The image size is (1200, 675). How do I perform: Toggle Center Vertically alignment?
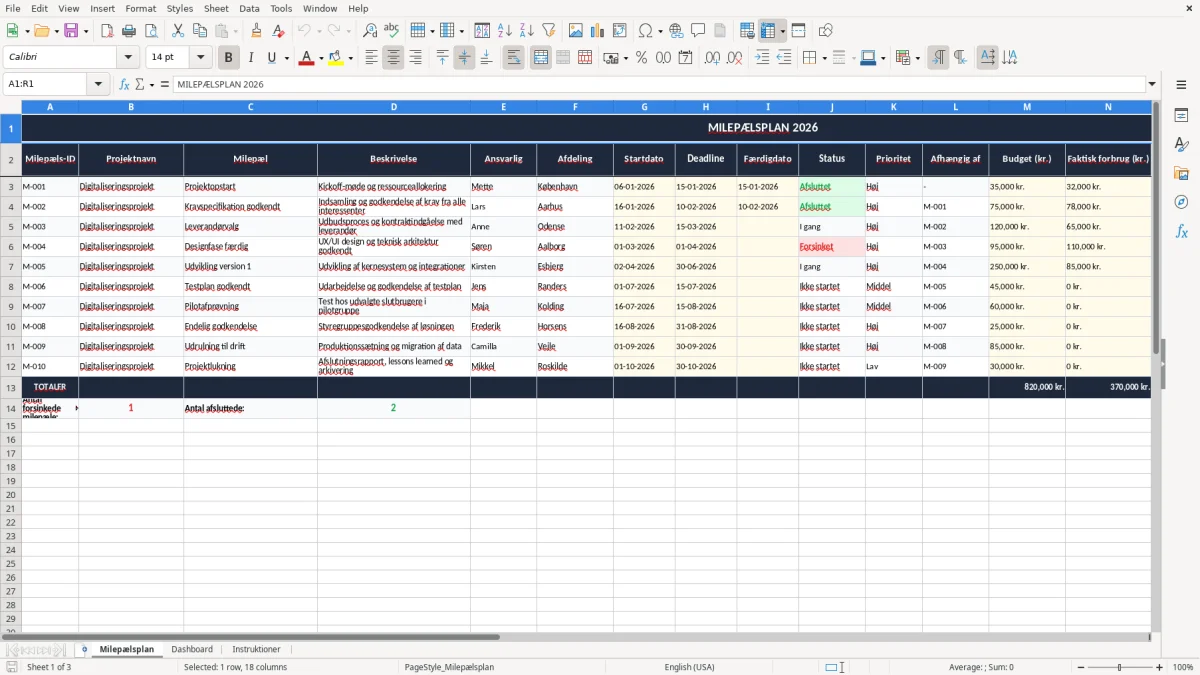464,58
